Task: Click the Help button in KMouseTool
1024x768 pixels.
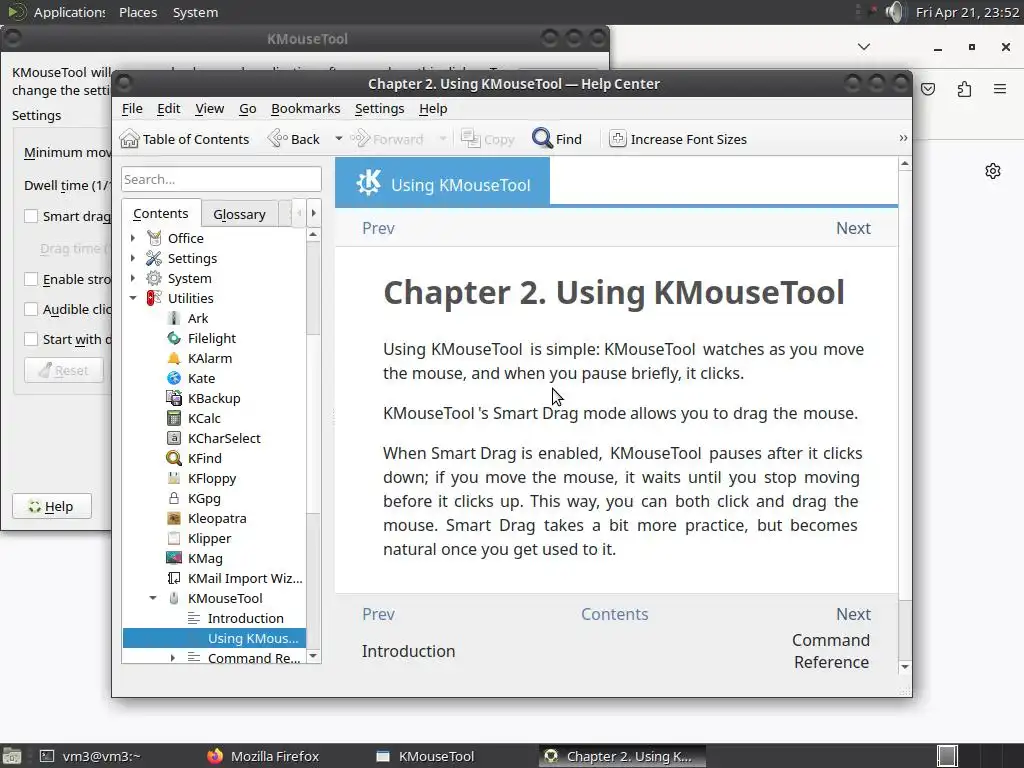Action: pyautogui.click(x=52, y=507)
